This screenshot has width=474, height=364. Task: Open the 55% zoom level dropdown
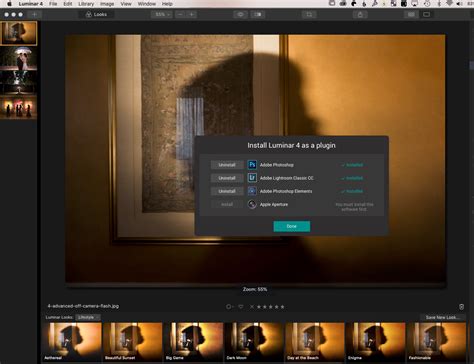pos(162,14)
